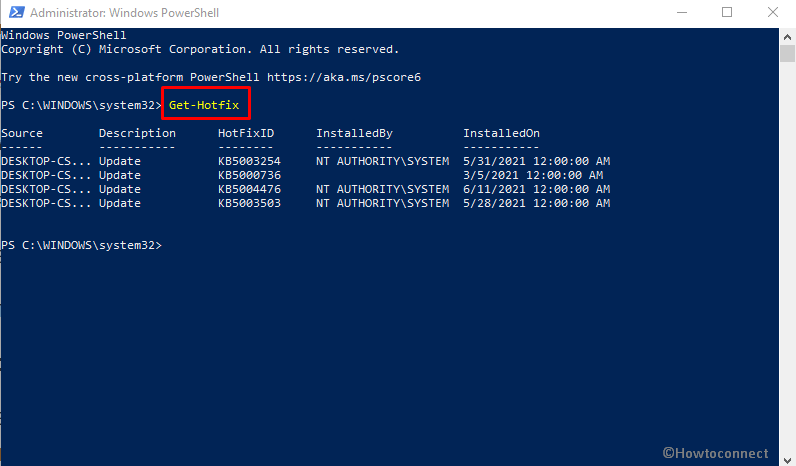Click NT AUTHORITY\SYSTEM in KB5003254 row

[383, 161]
